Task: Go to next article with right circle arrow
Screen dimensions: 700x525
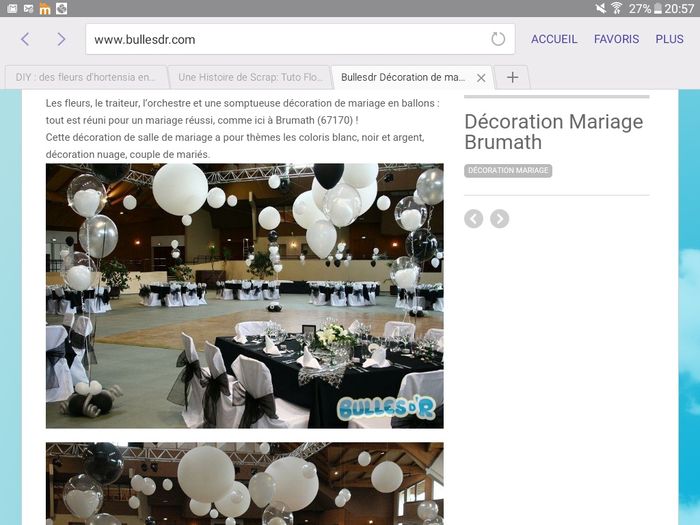Action: 500,219
